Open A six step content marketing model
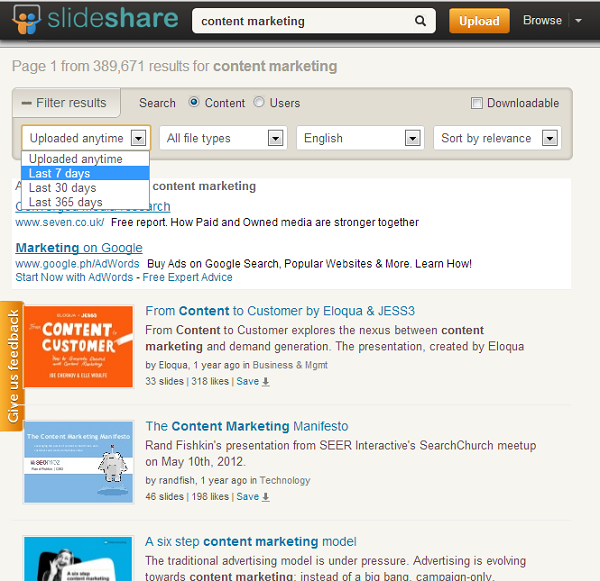The width and height of the screenshot is (600, 581). [x=251, y=542]
